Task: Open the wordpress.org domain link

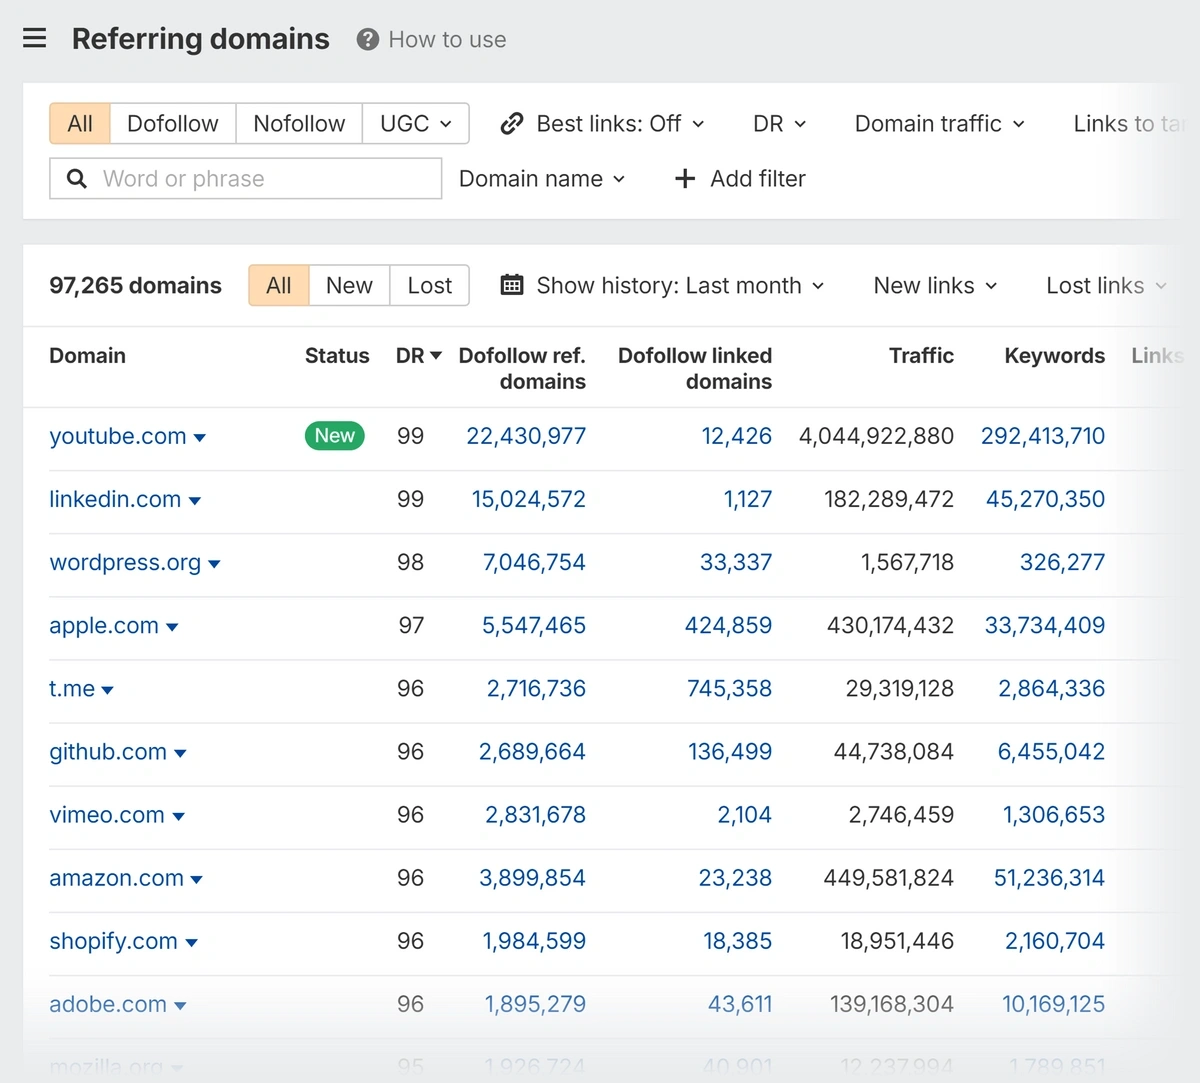Action: click(125, 562)
